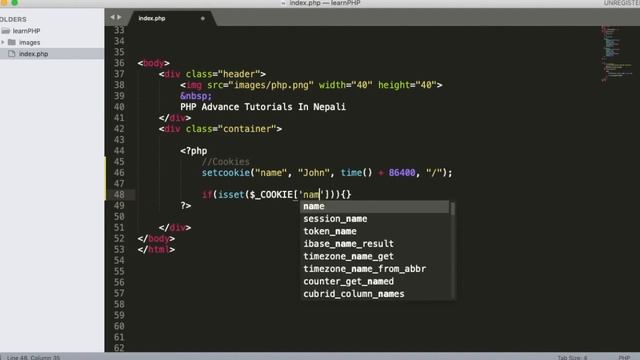
Task: Choose 'token_name' autocomplete suggestion
Action: [375, 231]
